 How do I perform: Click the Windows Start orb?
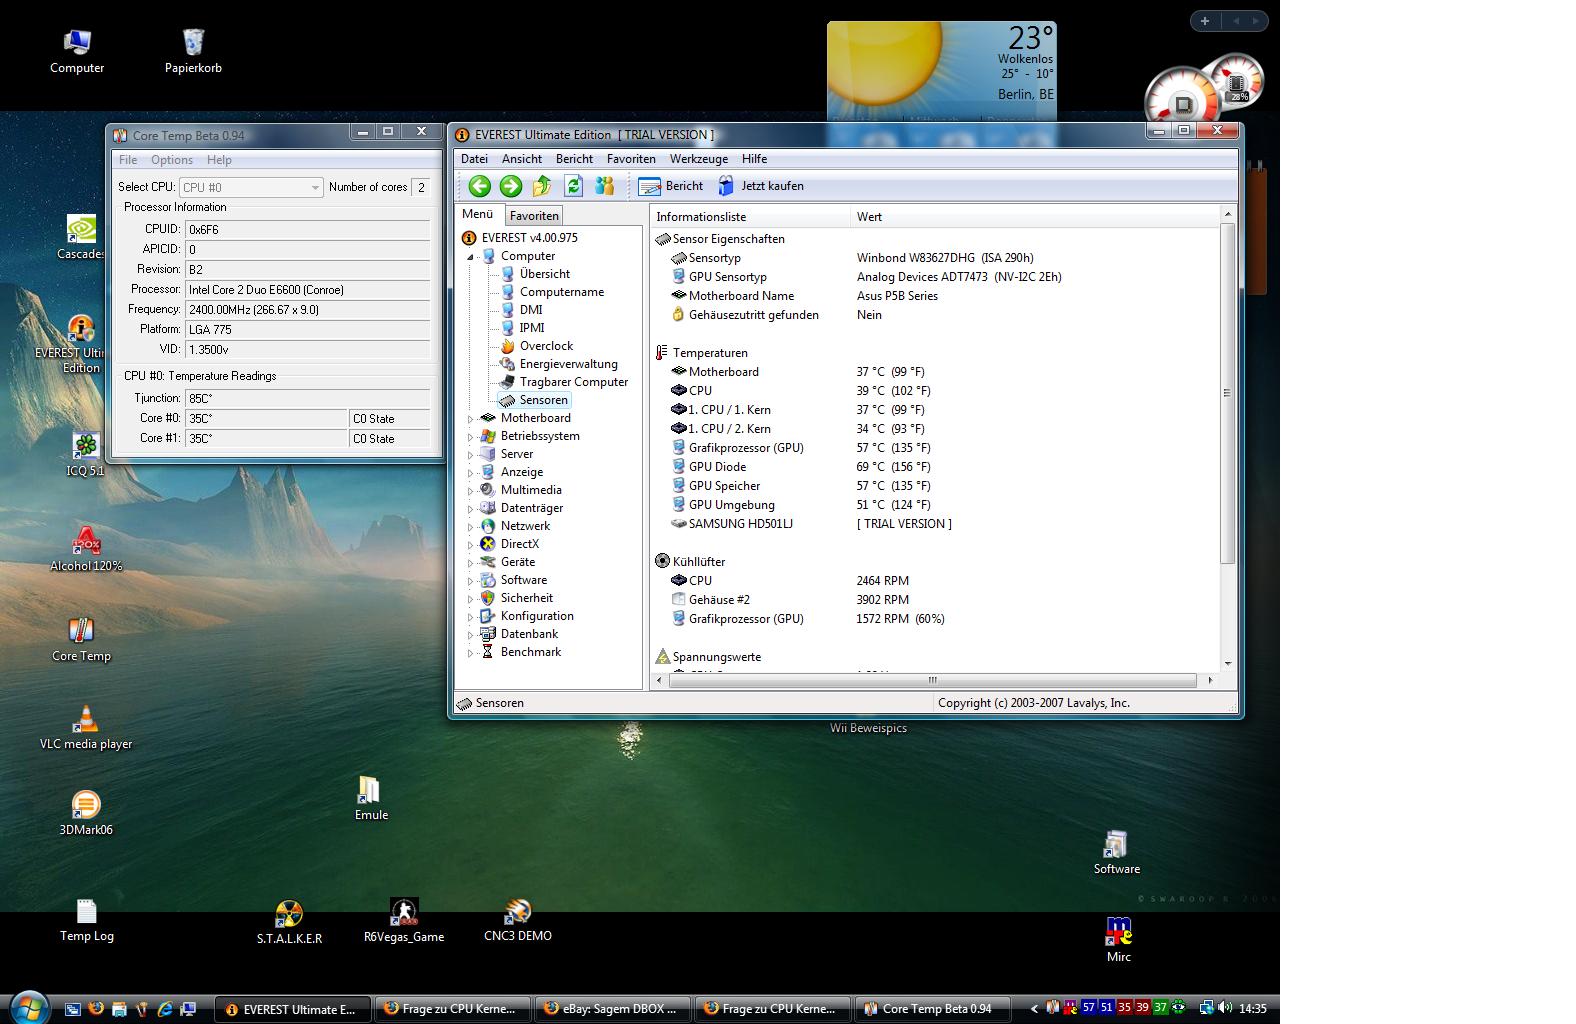[28, 1007]
